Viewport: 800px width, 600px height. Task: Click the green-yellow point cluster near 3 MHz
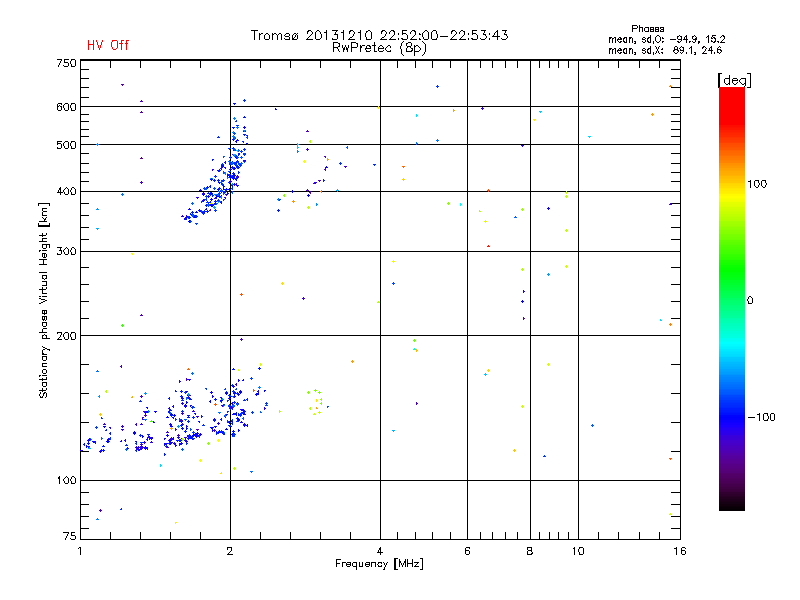[316, 402]
